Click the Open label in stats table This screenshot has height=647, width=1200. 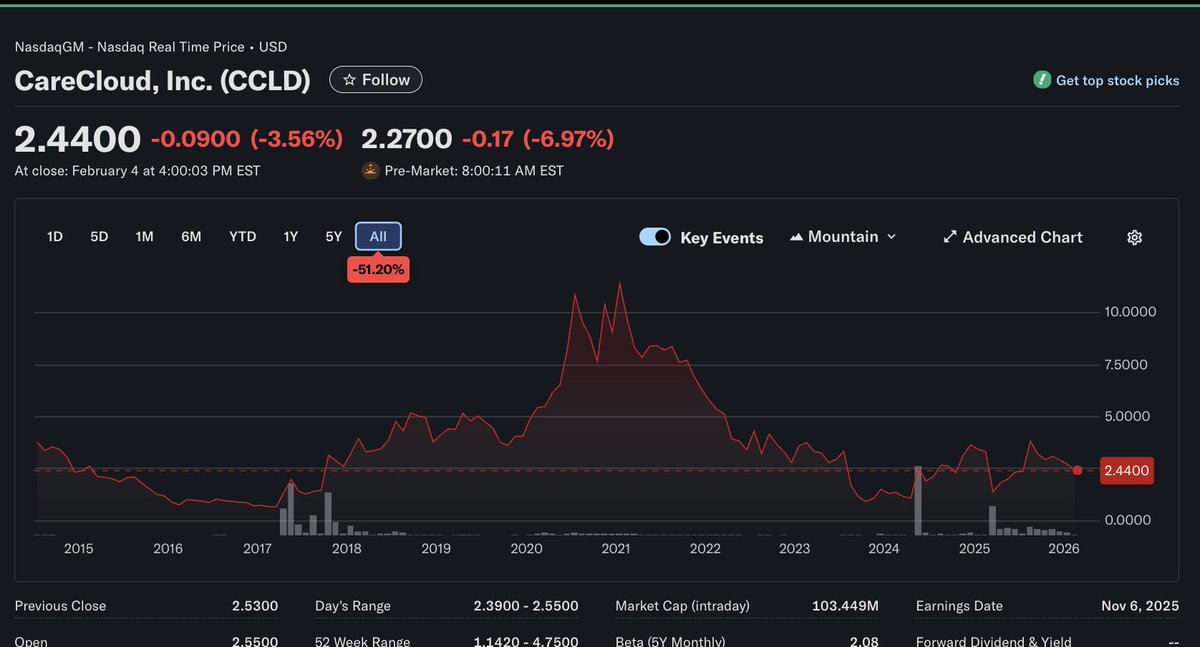[x=31, y=641]
